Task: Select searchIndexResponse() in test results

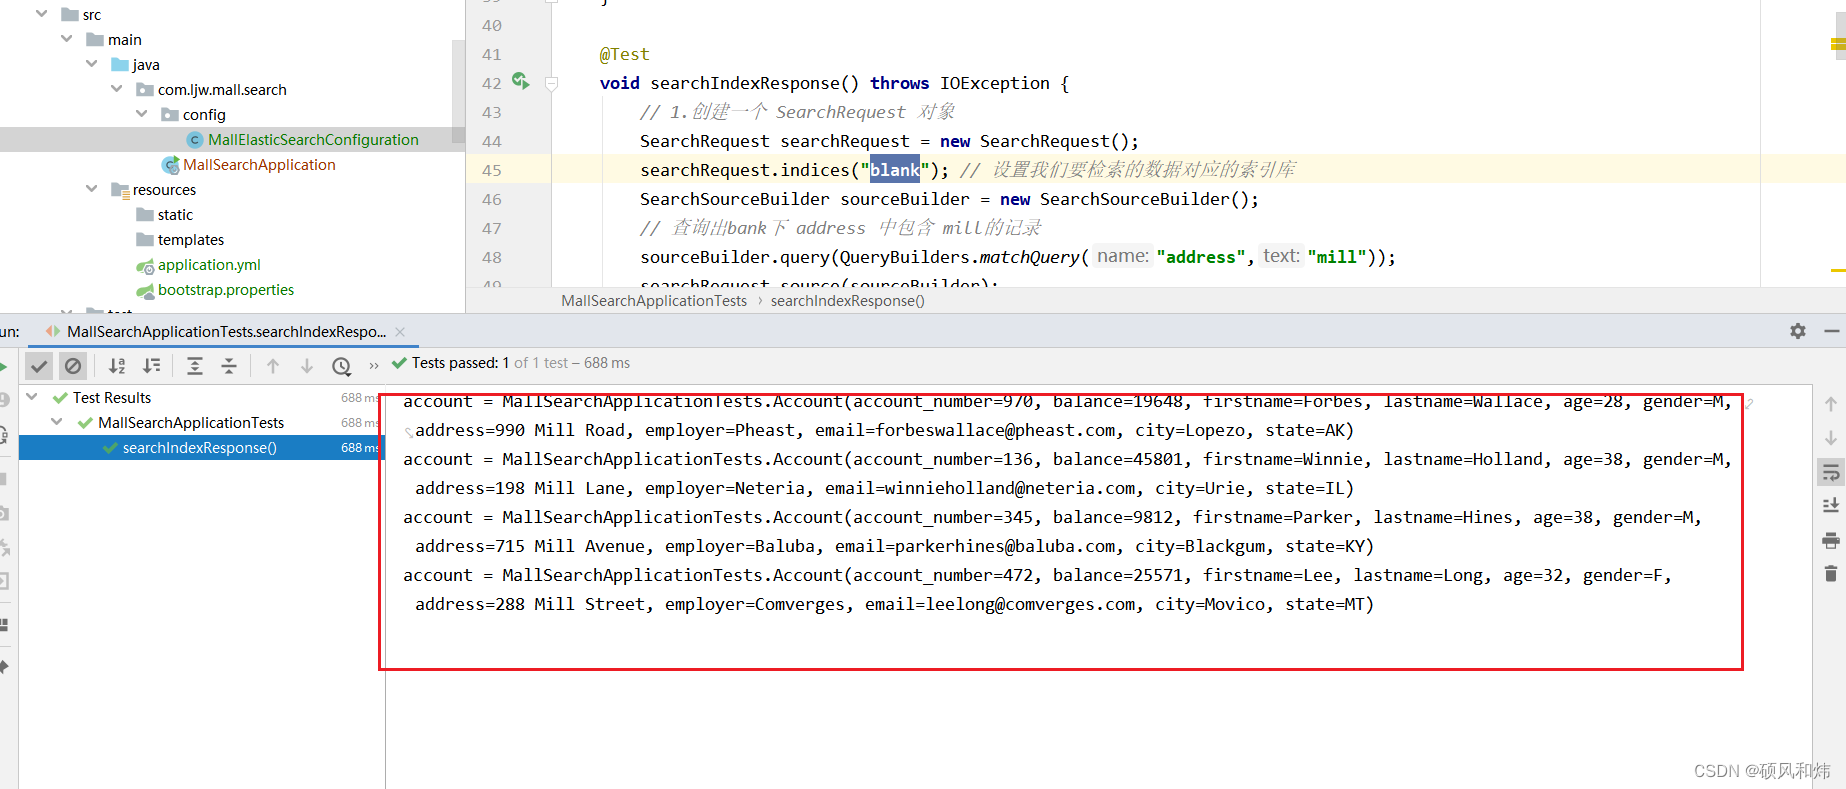Action: click(x=200, y=448)
